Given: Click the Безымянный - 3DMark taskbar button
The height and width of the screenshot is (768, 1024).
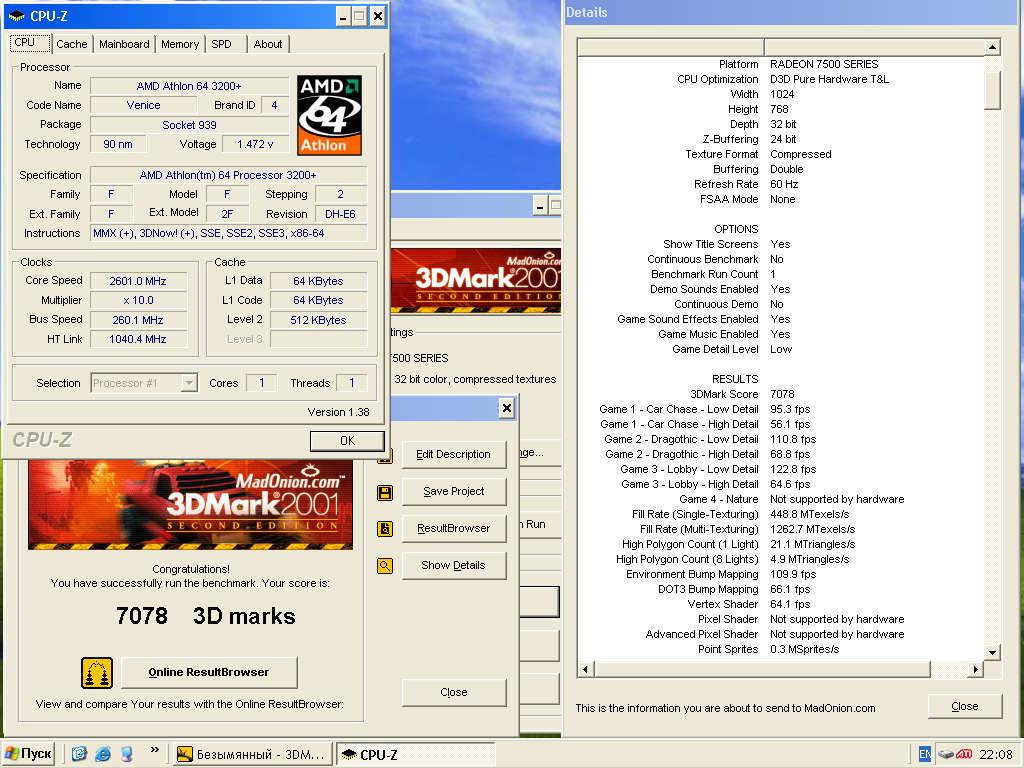Looking at the screenshot, I should pos(251,754).
